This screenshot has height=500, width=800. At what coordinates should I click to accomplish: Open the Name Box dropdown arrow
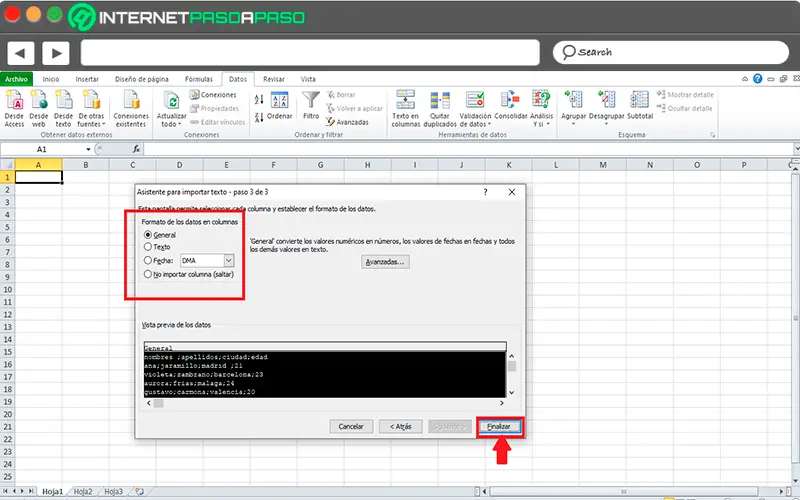pos(88,149)
